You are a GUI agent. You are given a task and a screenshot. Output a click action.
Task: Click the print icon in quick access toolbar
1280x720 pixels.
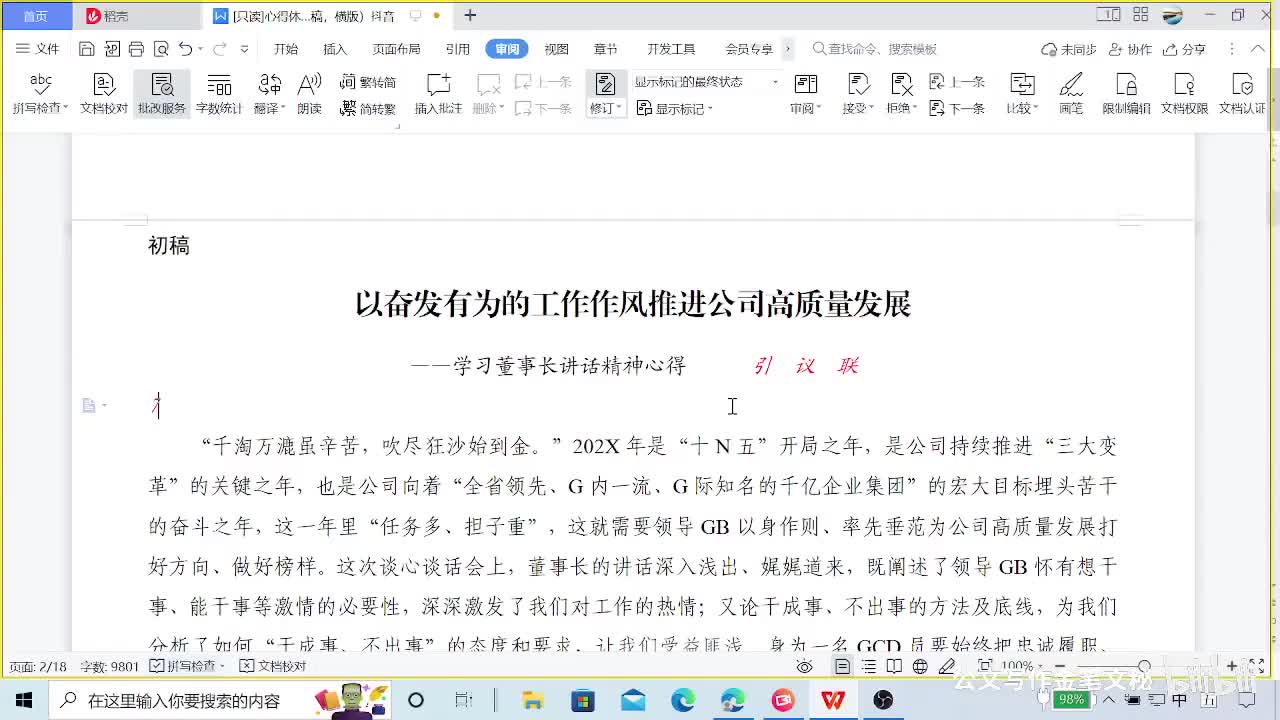136,49
